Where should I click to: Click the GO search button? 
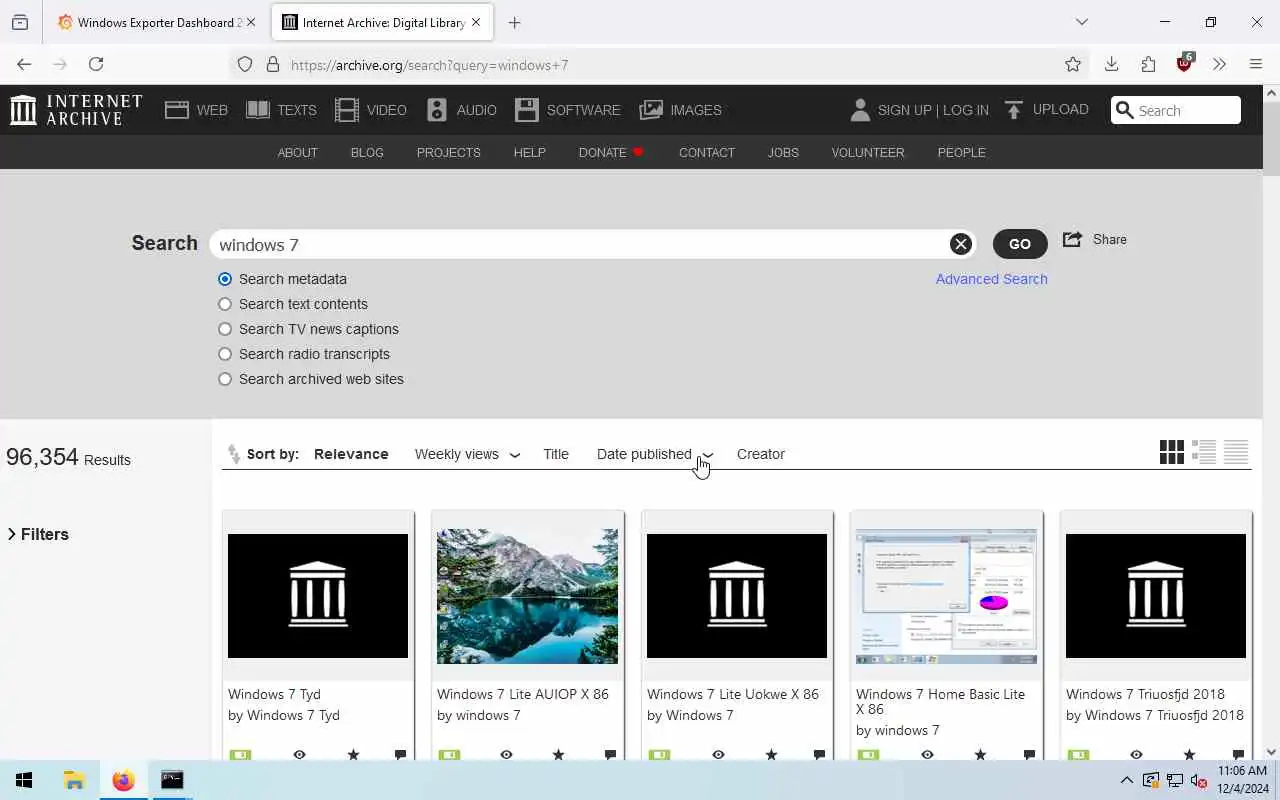[x=1020, y=244]
